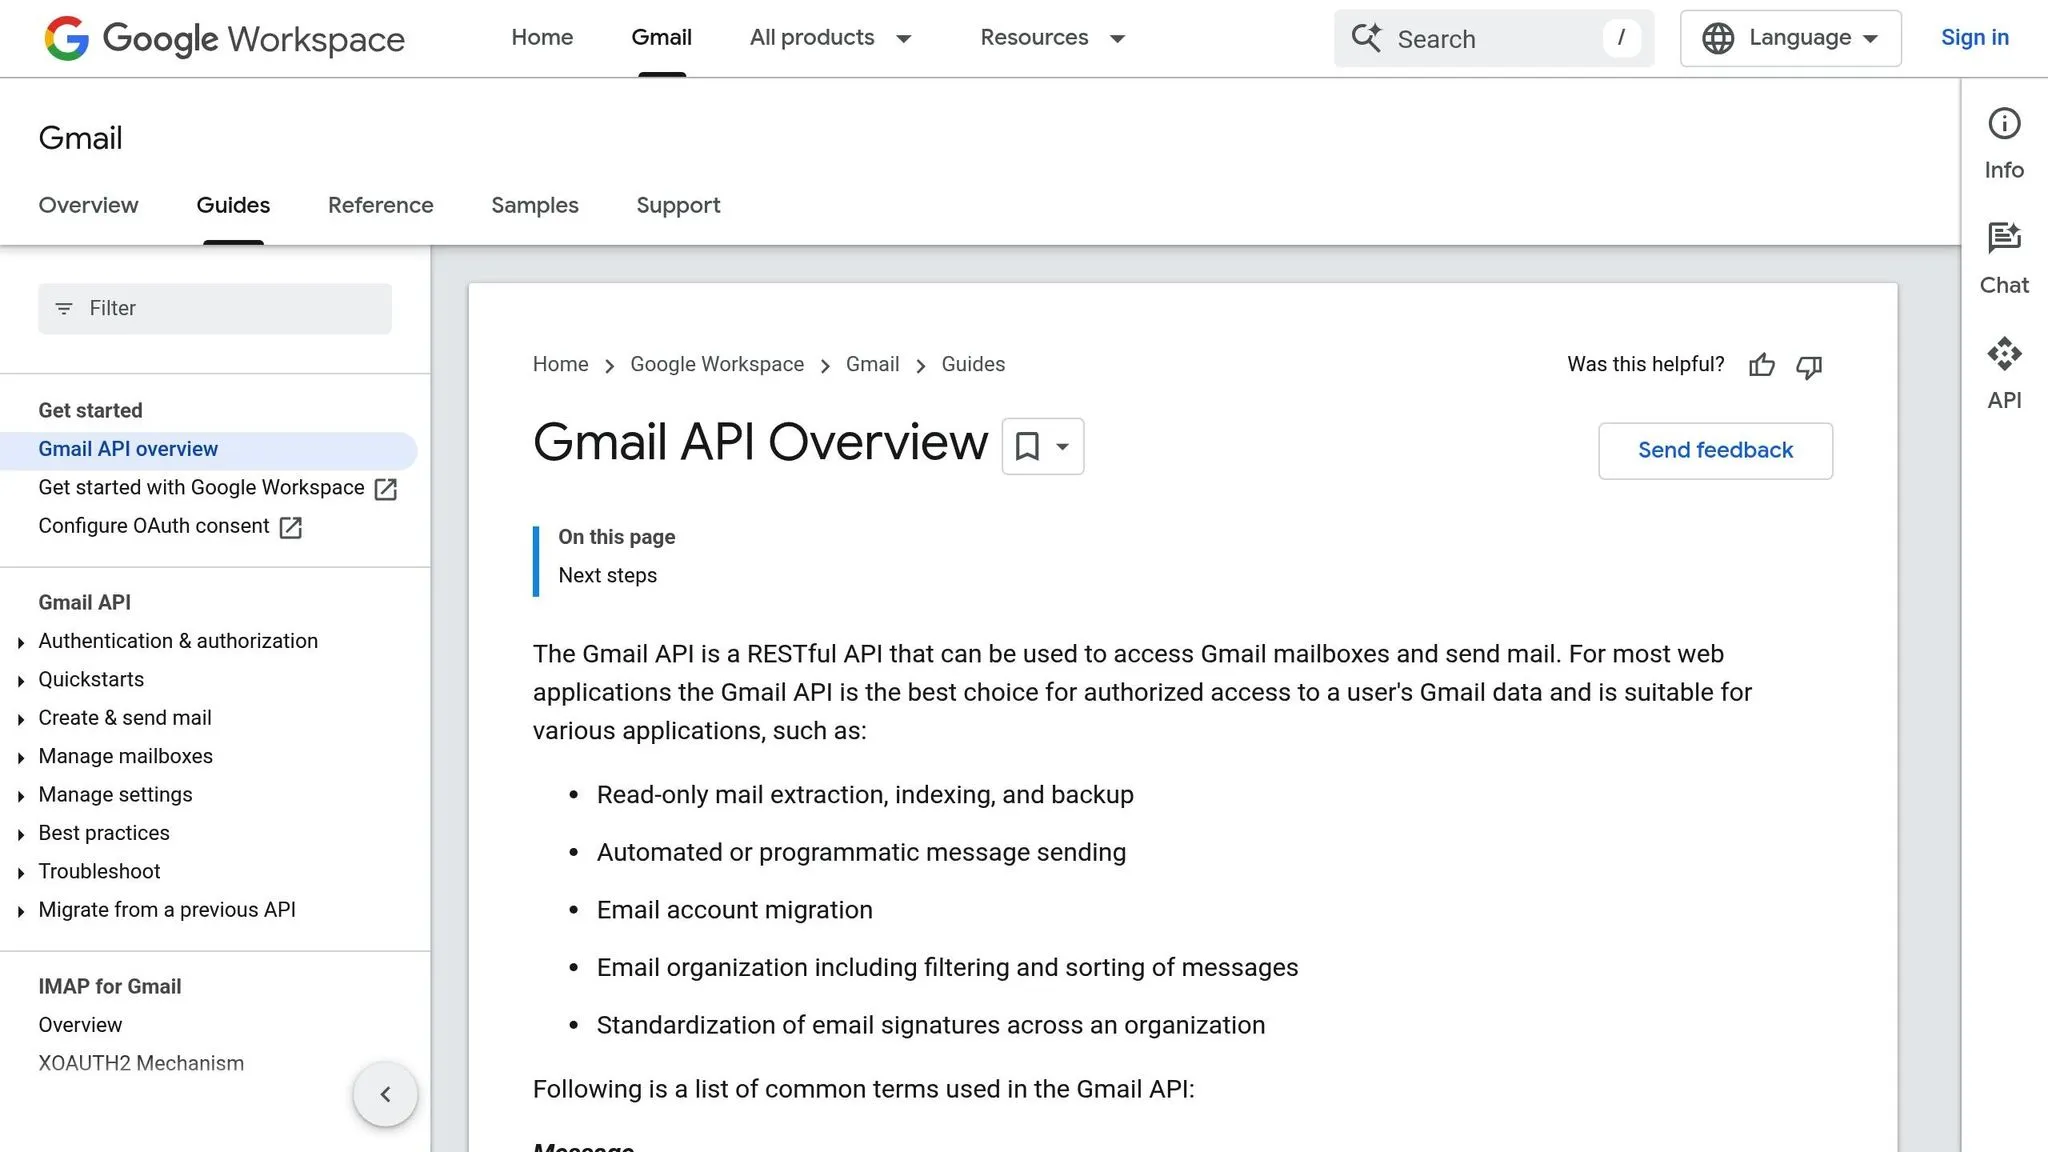
Task: Click the Send feedback button
Action: [1715, 451]
